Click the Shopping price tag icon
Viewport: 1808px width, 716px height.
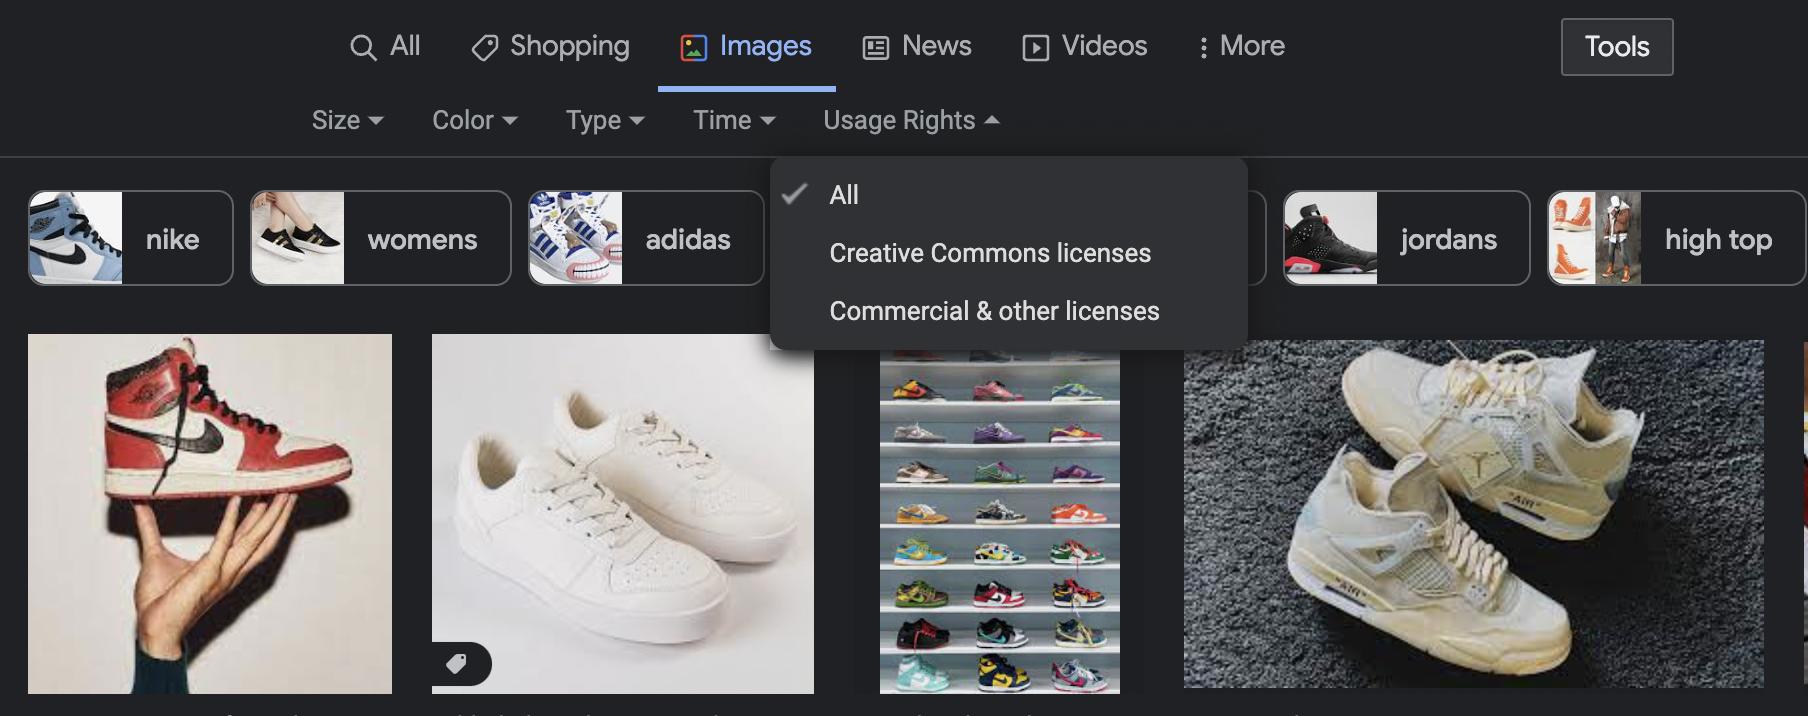tap(485, 47)
